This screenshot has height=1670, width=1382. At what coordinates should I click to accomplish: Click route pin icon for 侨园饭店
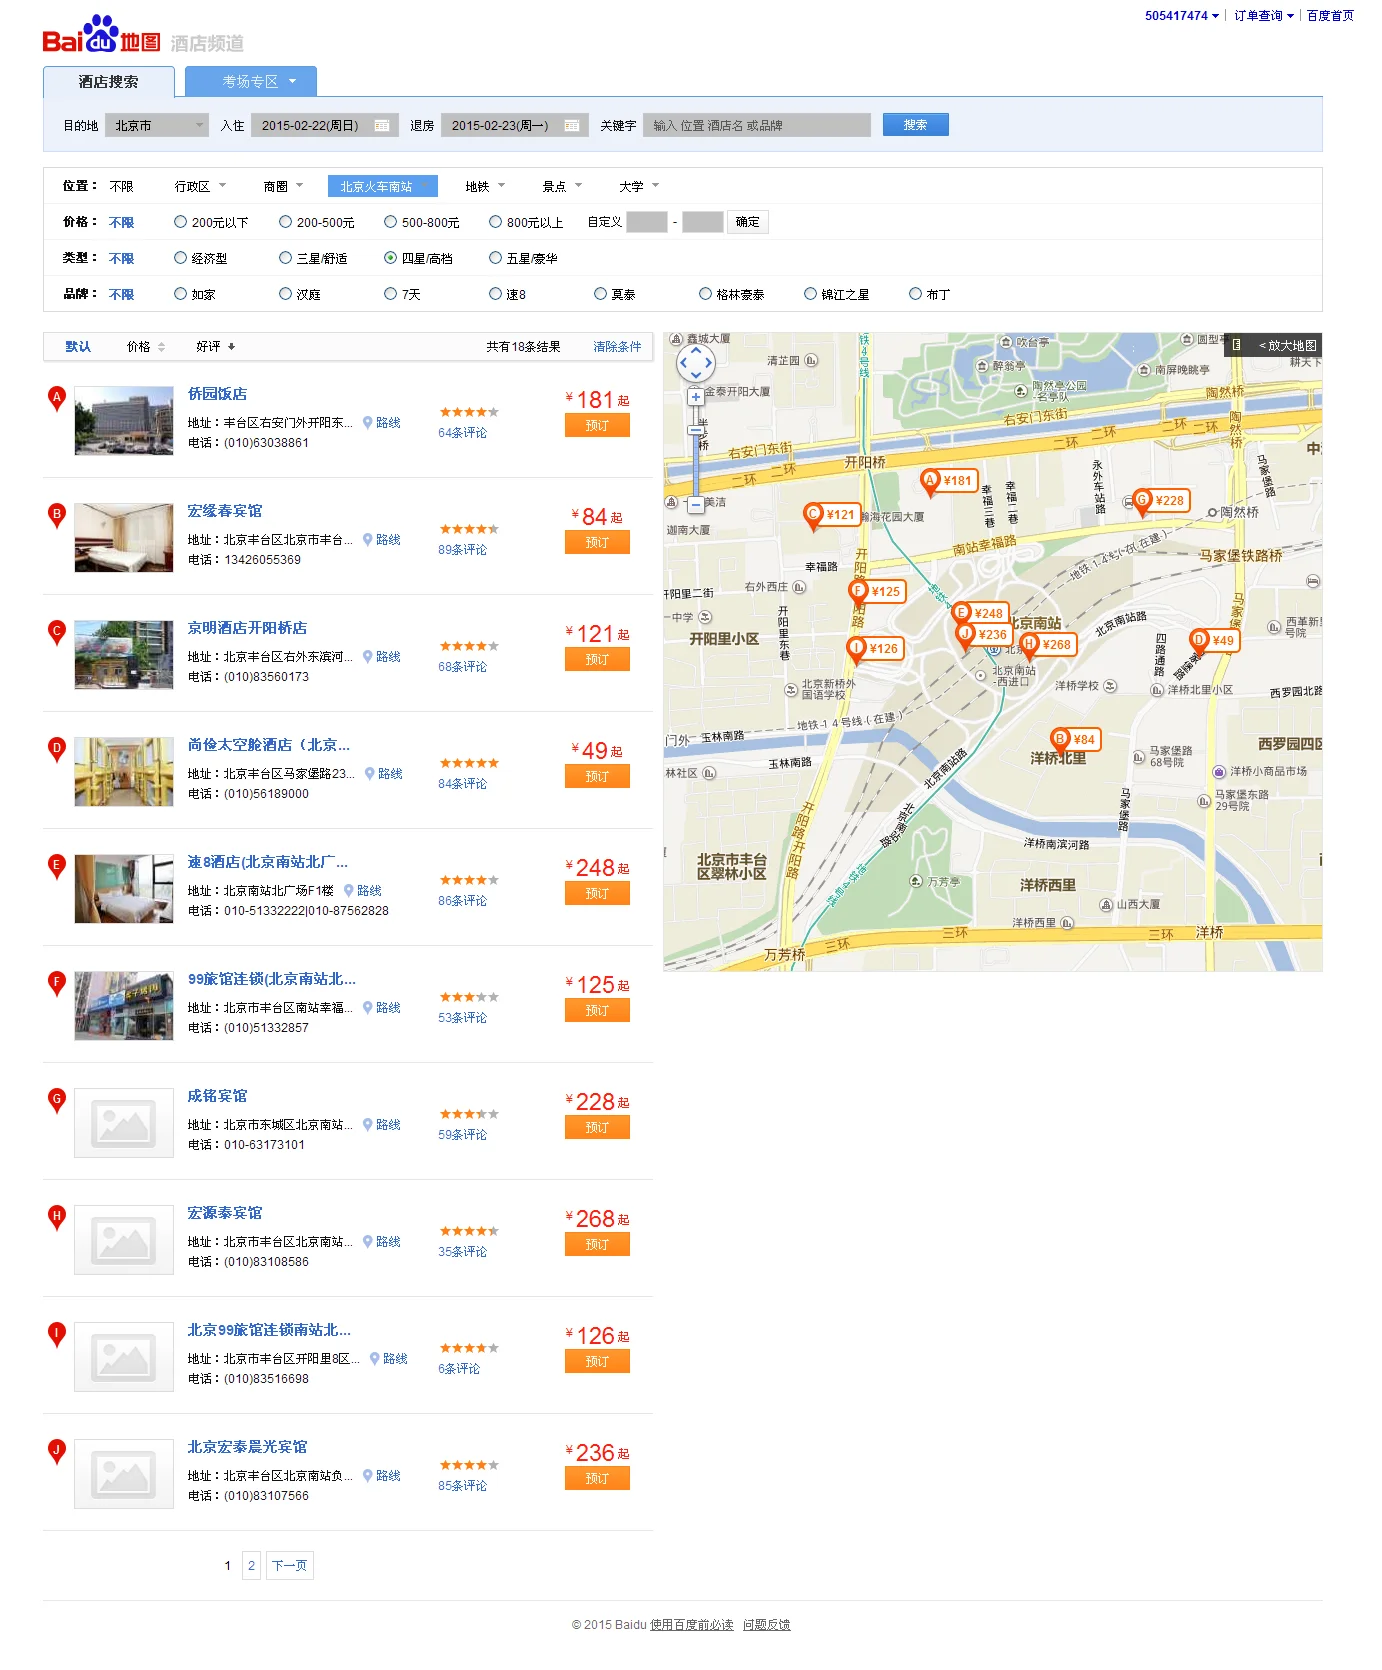368,423
